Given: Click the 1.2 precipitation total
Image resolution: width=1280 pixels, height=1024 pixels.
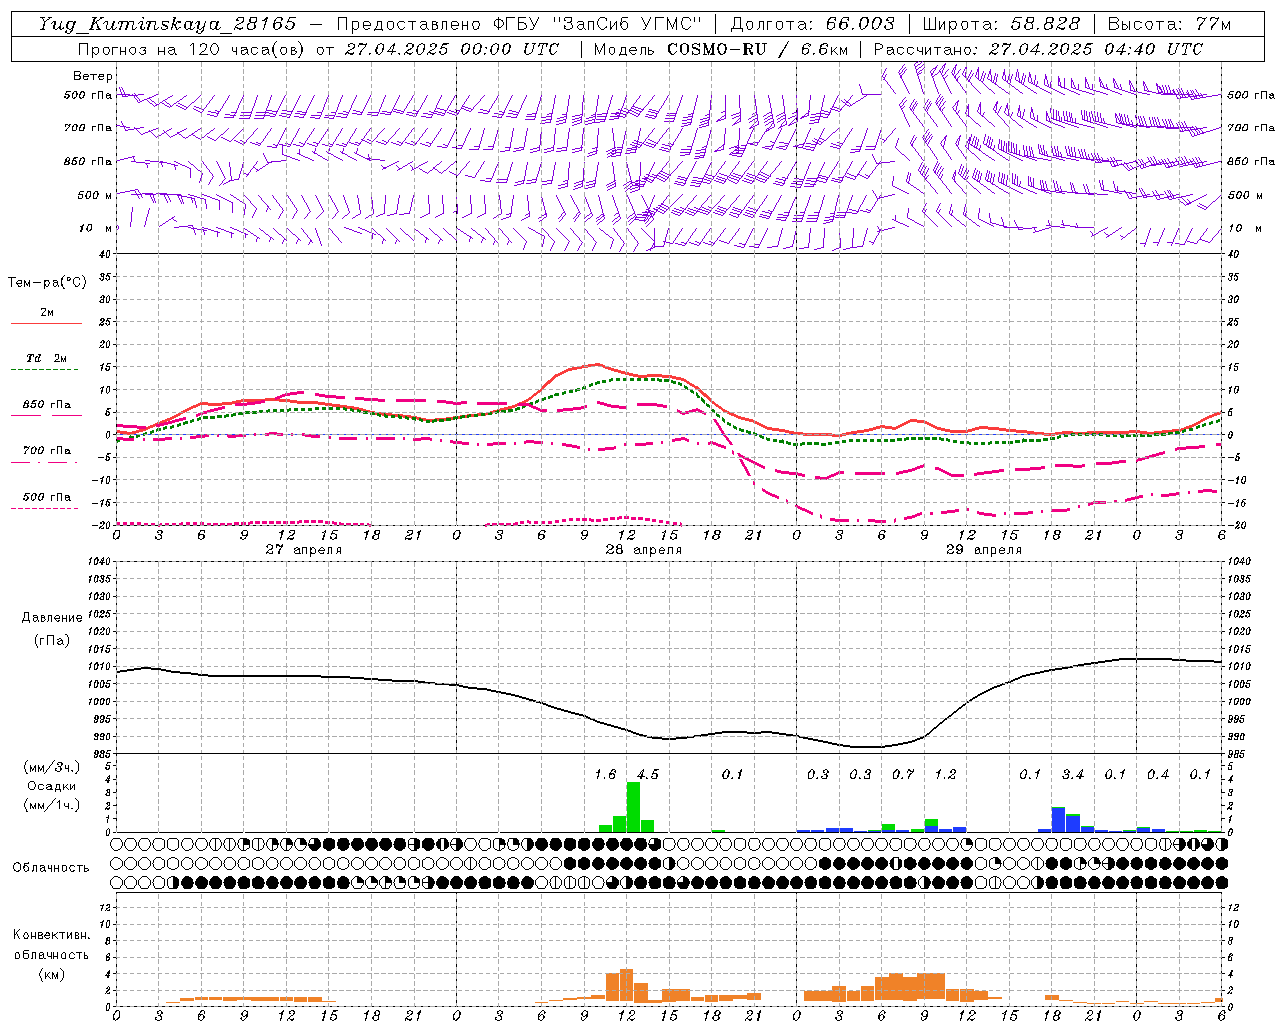Looking at the screenshot, I should [x=945, y=774].
